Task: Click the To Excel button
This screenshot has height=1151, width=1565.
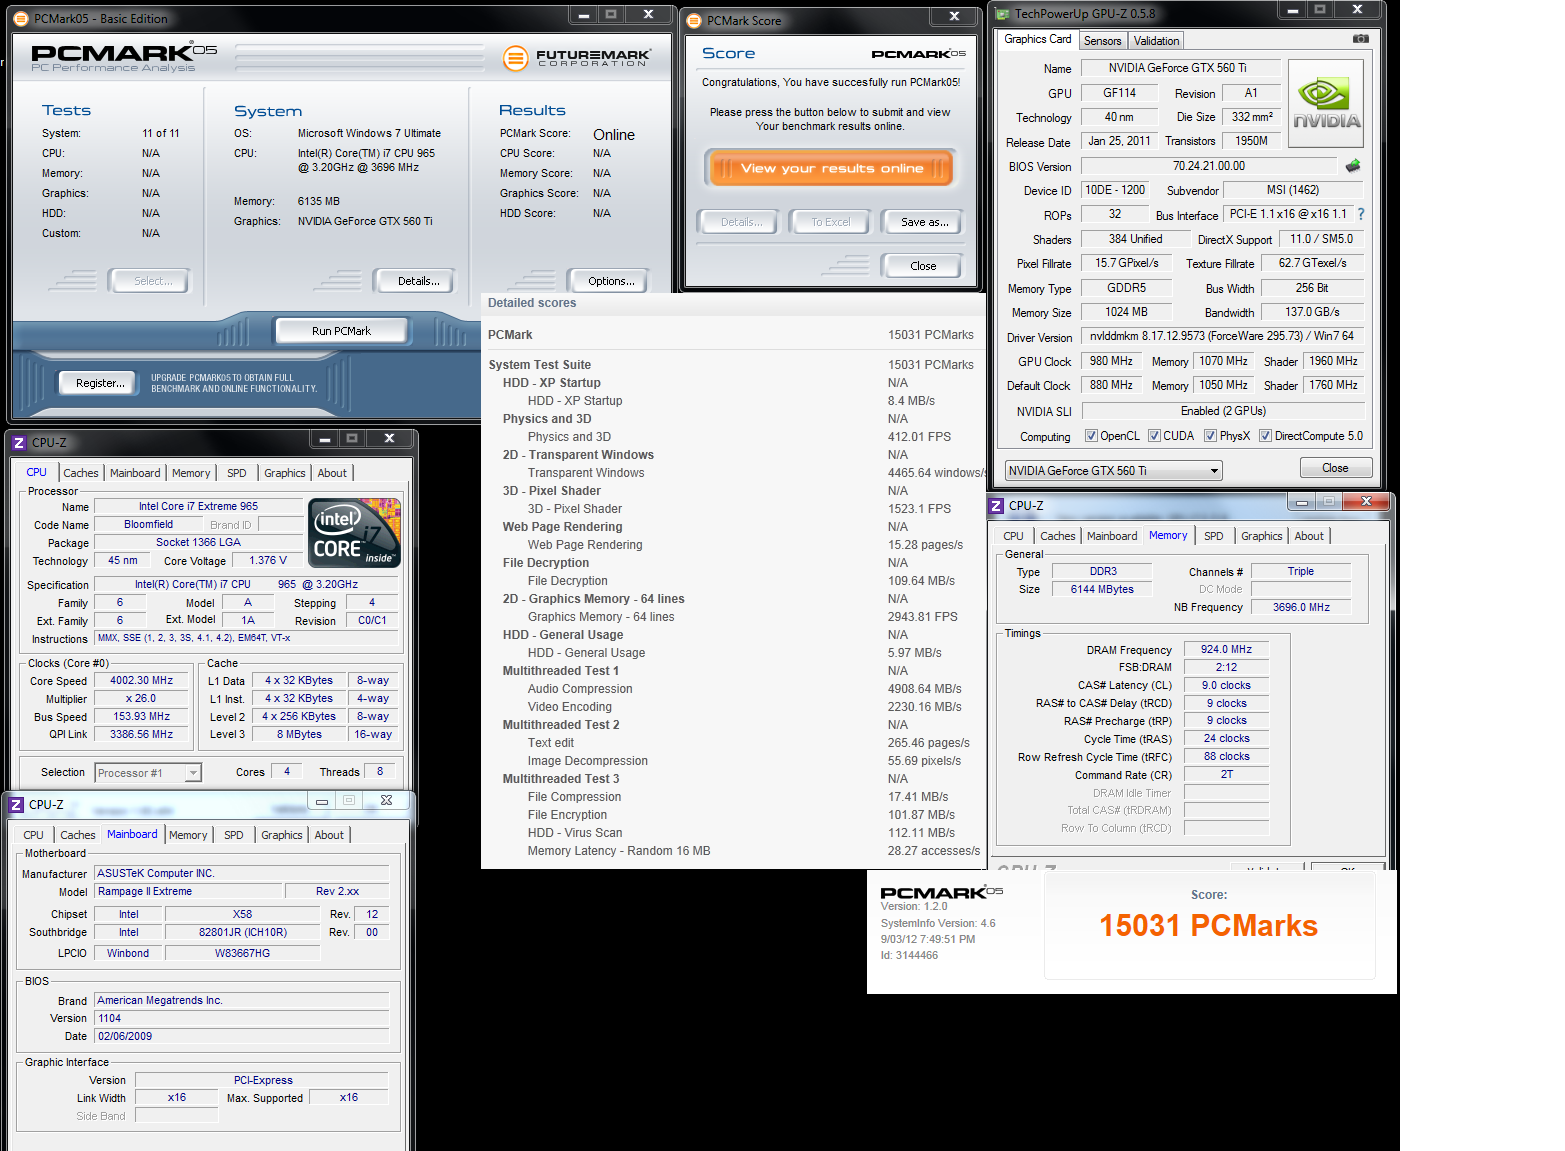Action: coord(830,222)
